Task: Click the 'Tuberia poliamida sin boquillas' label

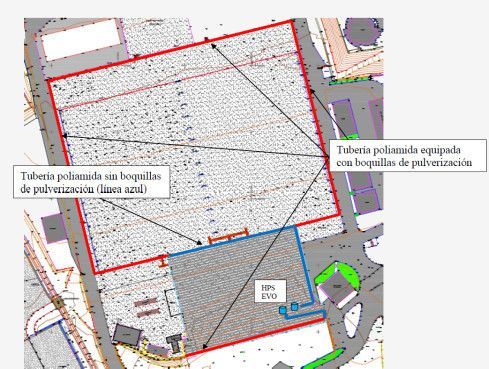Action: [91, 182]
